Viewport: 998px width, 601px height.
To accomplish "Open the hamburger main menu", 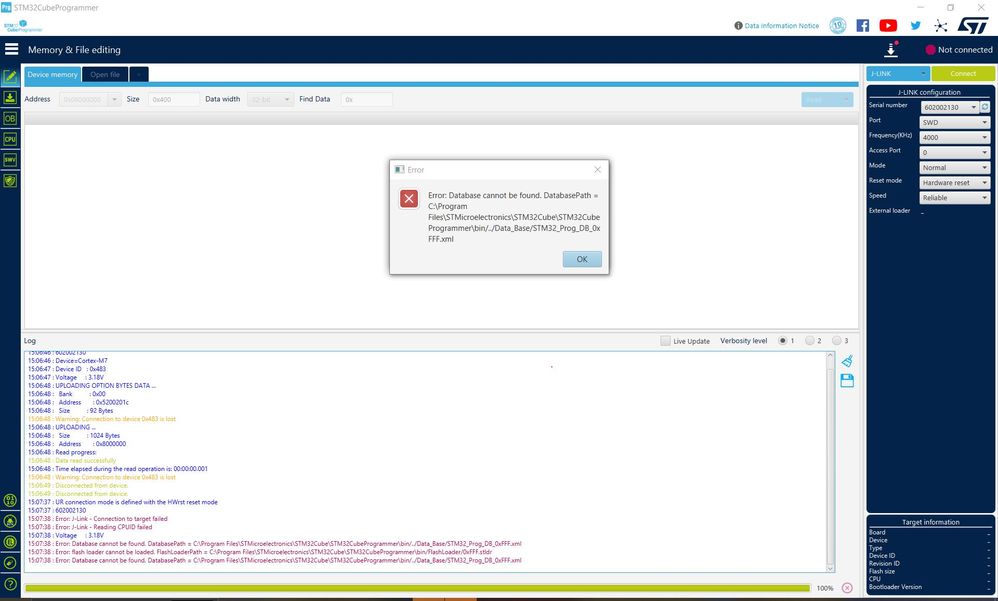I will 11,50.
